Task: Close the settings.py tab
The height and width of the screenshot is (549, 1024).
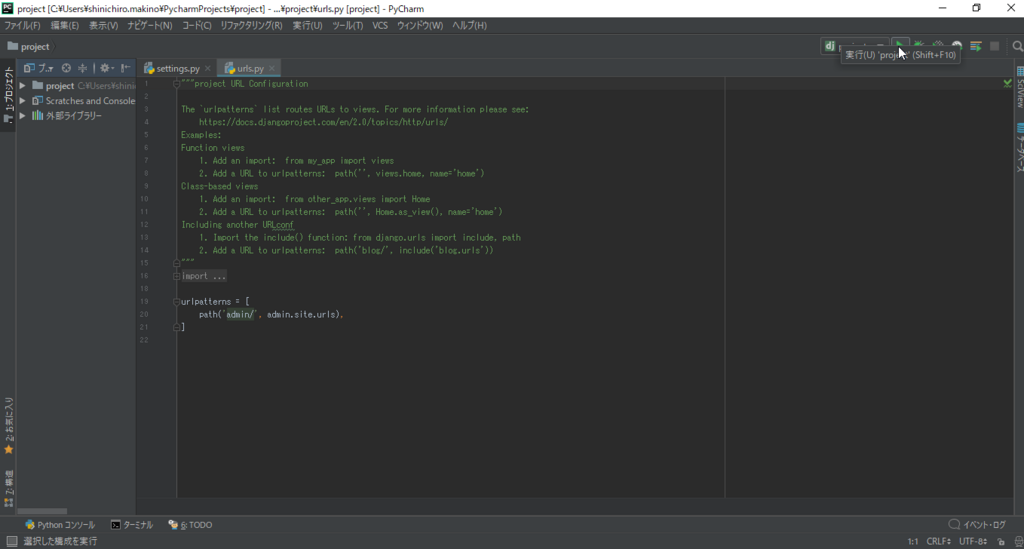Action: click(x=208, y=68)
